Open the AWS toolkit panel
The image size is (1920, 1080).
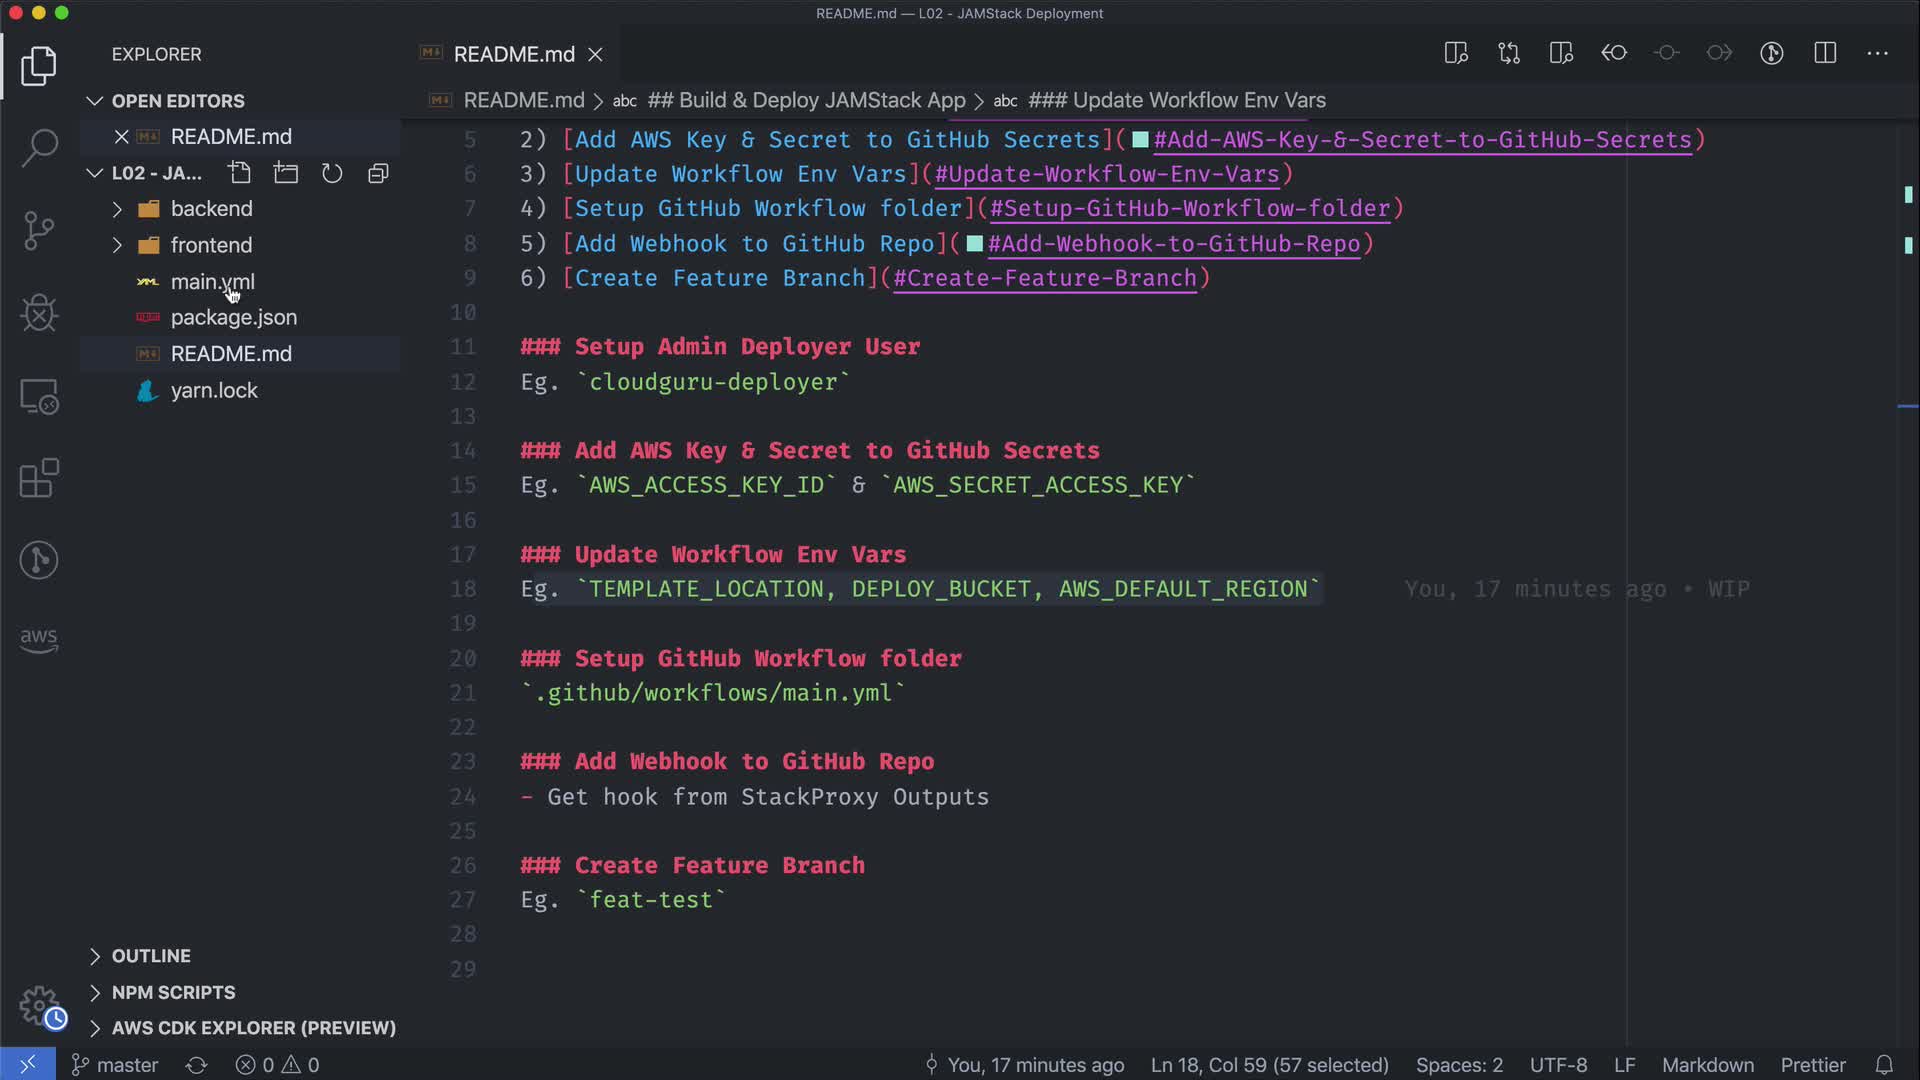(x=39, y=640)
